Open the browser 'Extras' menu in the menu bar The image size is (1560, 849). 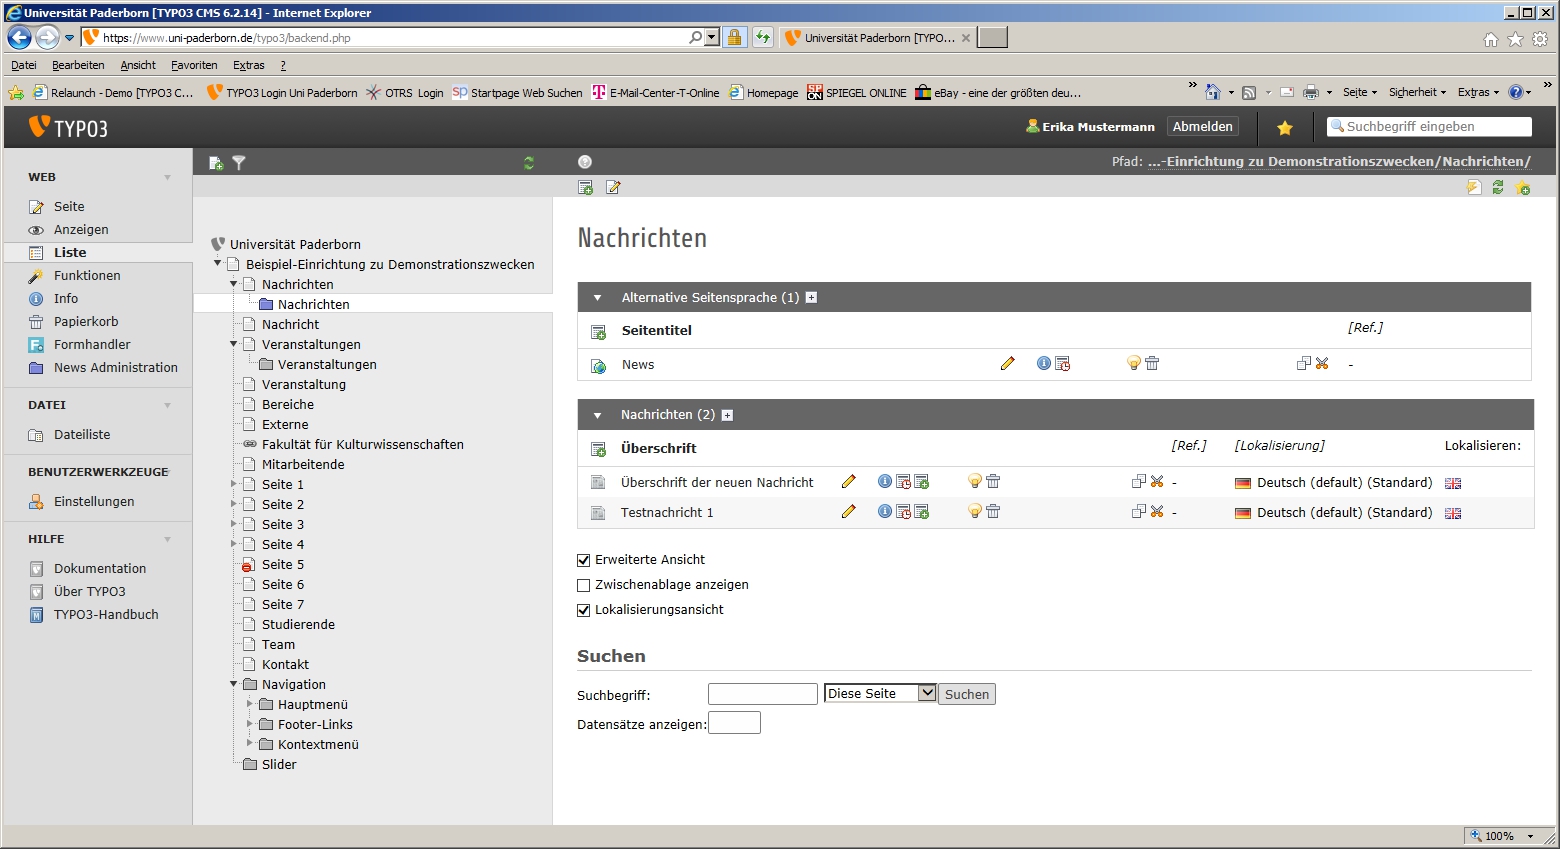tap(249, 65)
